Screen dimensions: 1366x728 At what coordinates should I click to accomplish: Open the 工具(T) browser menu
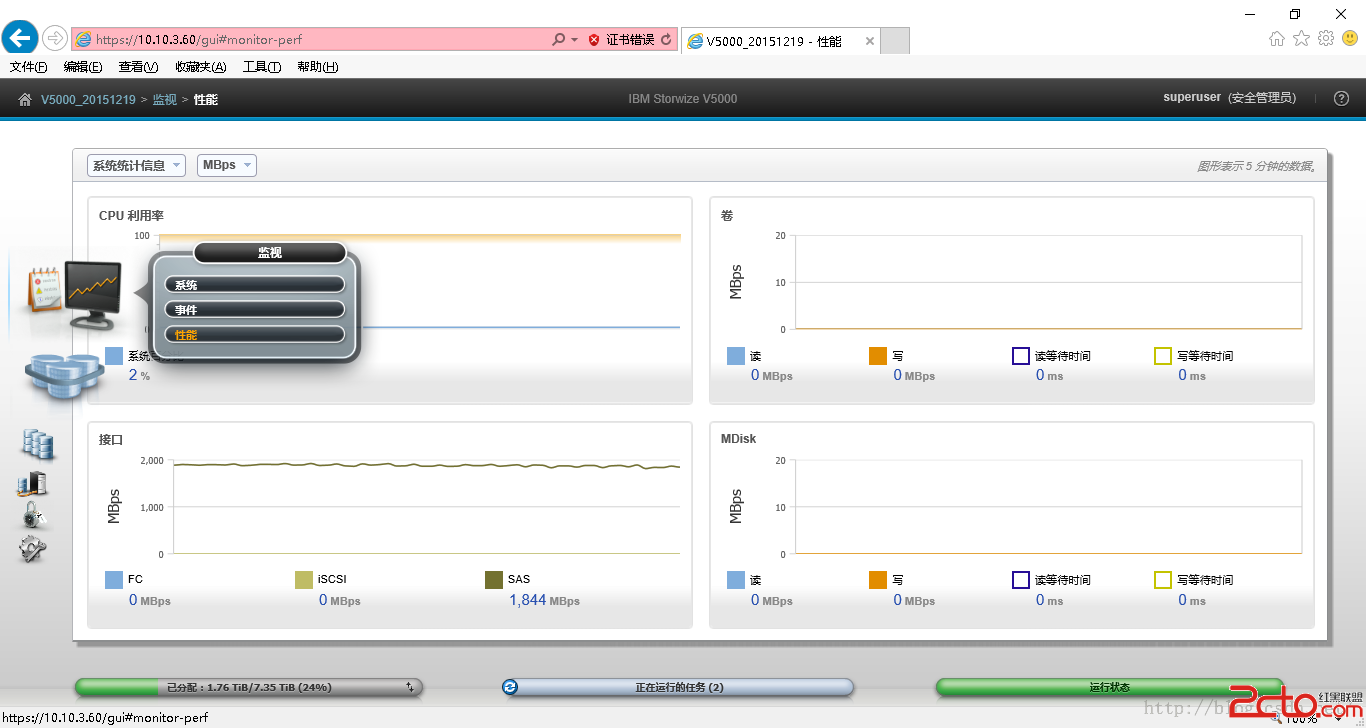[262, 67]
